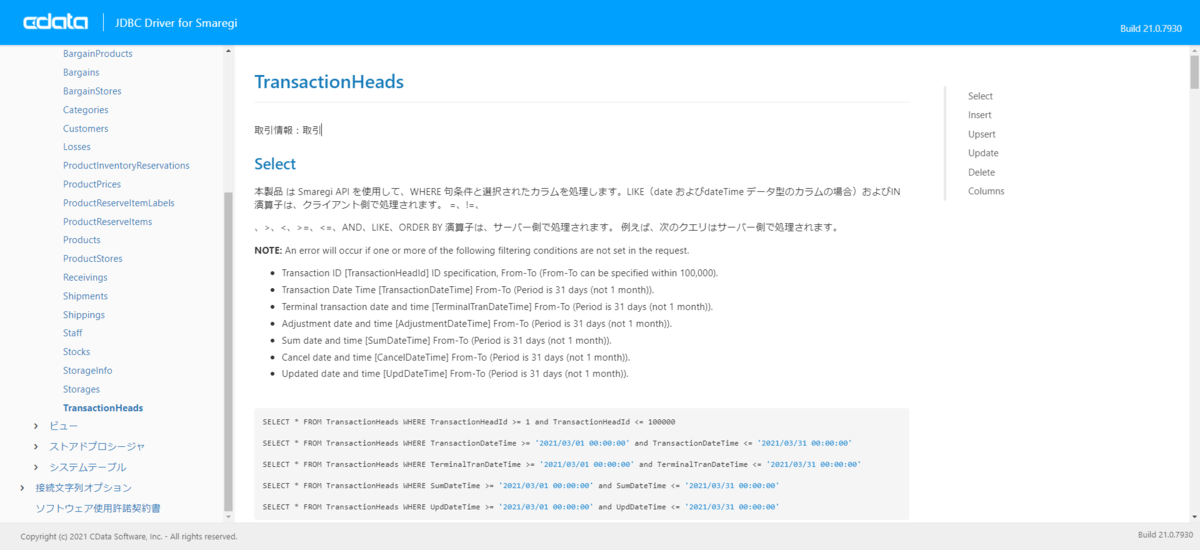Click the TransactionDateTime SQL query line
1200x550 pixels.
[557, 443]
